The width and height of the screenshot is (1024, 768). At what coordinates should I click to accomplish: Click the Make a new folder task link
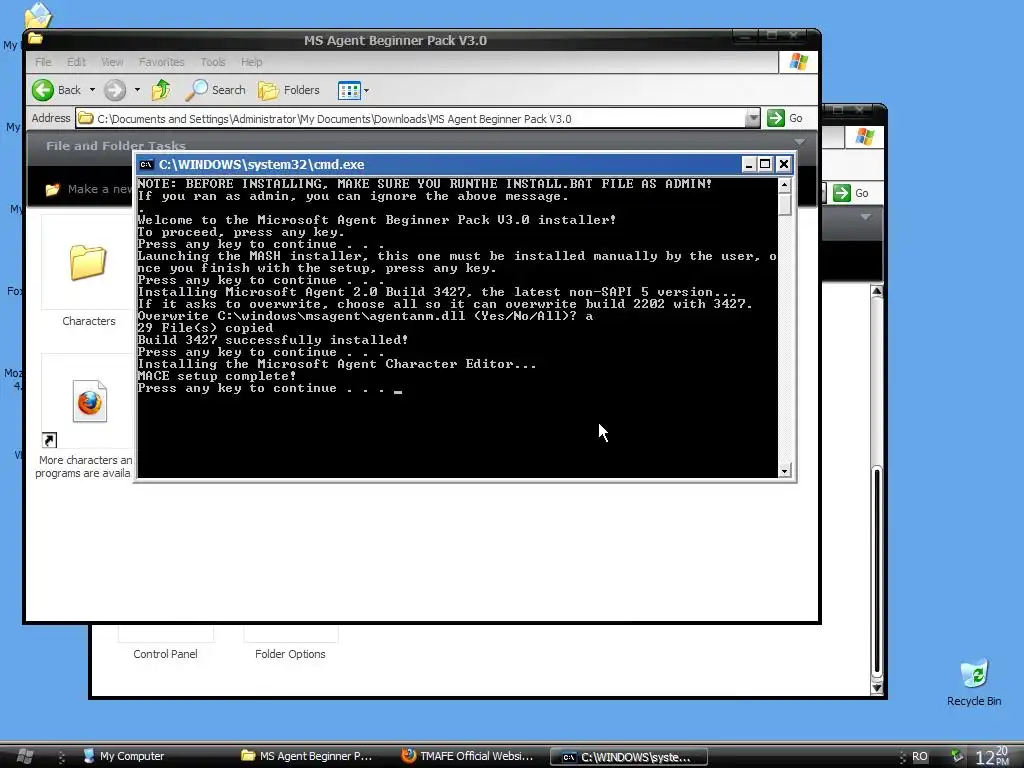point(91,189)
